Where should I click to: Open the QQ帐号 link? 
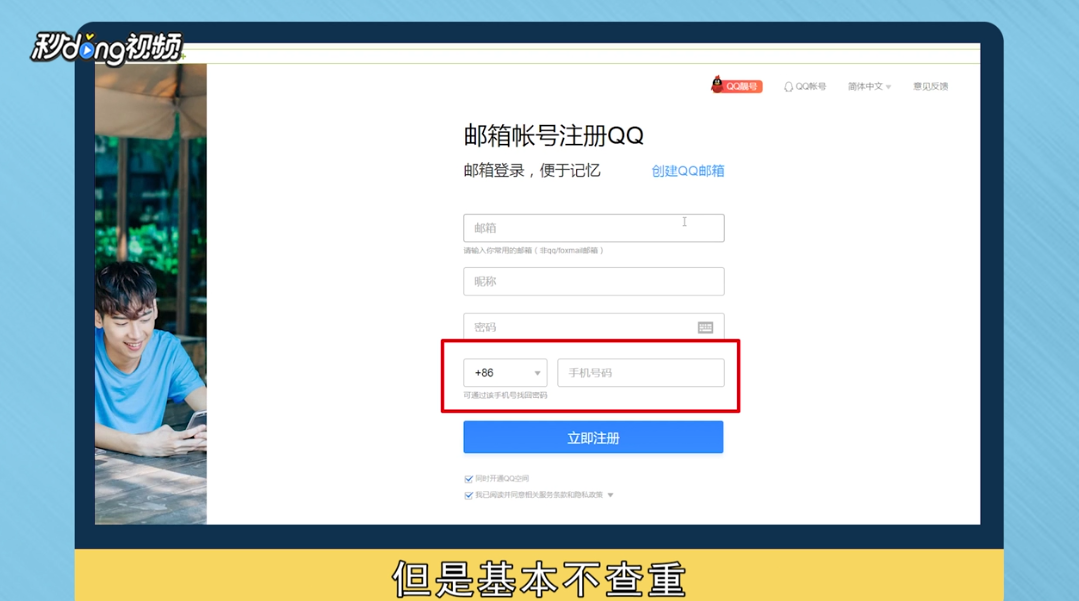pyautogui.click(x=805, y=86)
